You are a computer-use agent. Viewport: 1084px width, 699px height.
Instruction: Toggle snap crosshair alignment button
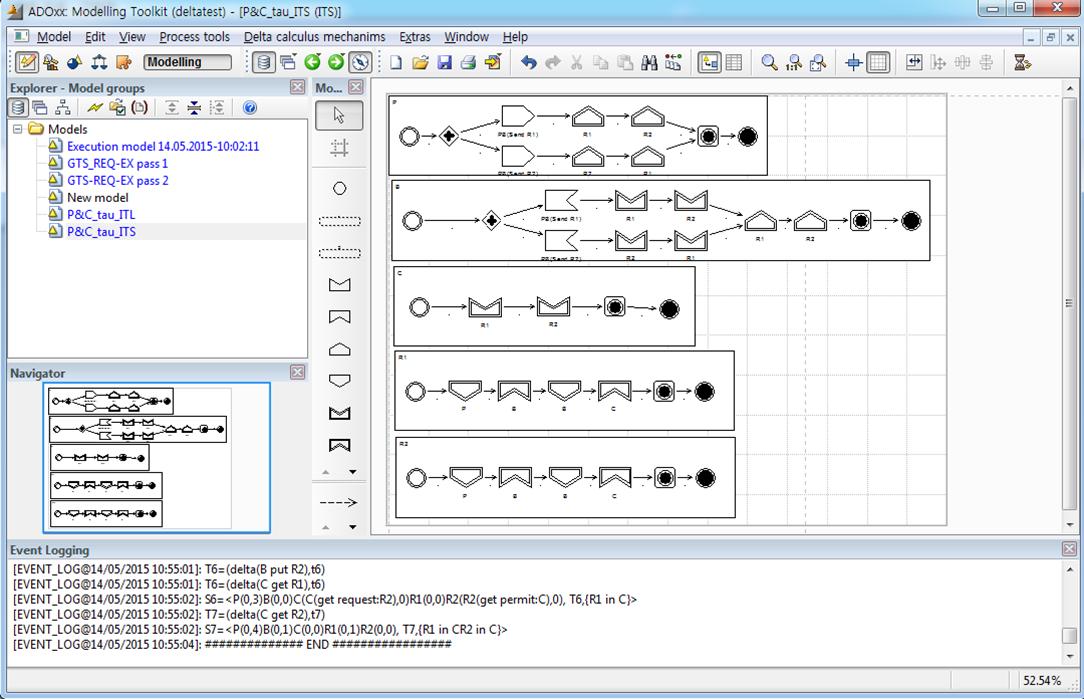coord(854,62)
